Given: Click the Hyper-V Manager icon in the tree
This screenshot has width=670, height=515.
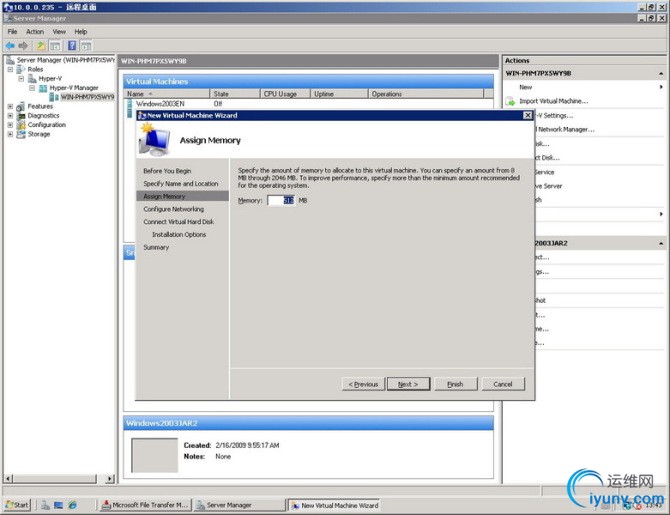Looking at the screenshot, I should (x=43, y=88).
